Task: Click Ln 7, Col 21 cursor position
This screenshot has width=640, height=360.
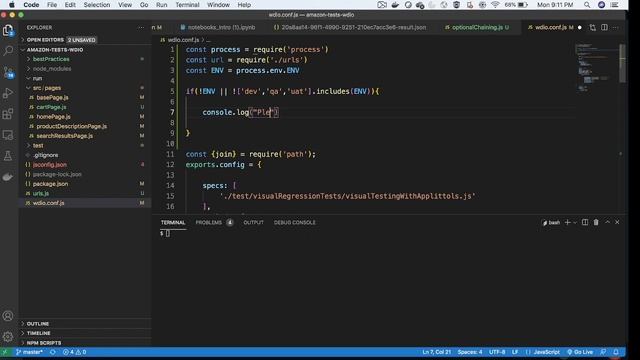Action: [437, 352]
